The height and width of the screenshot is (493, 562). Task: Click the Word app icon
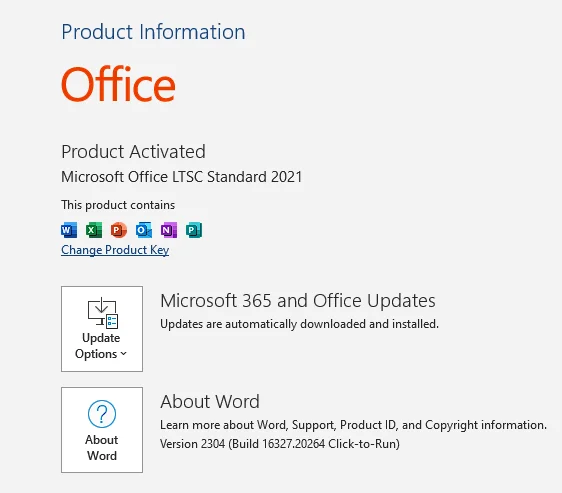[69, 230]
